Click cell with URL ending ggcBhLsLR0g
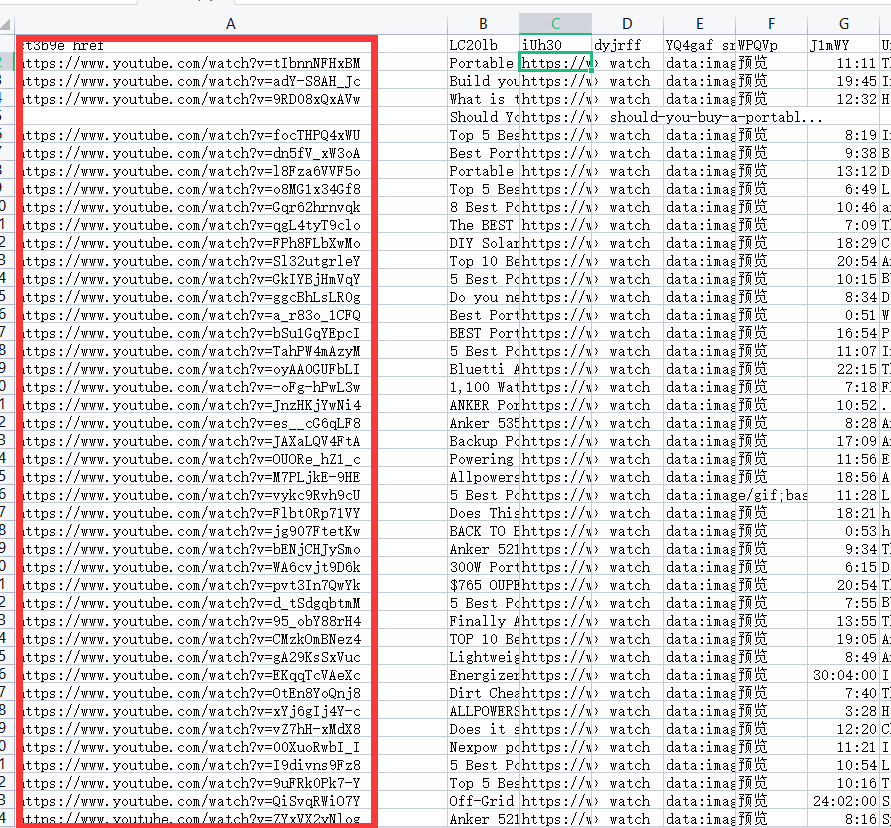Viewport: 891px width, 828px height. (231, 297)
